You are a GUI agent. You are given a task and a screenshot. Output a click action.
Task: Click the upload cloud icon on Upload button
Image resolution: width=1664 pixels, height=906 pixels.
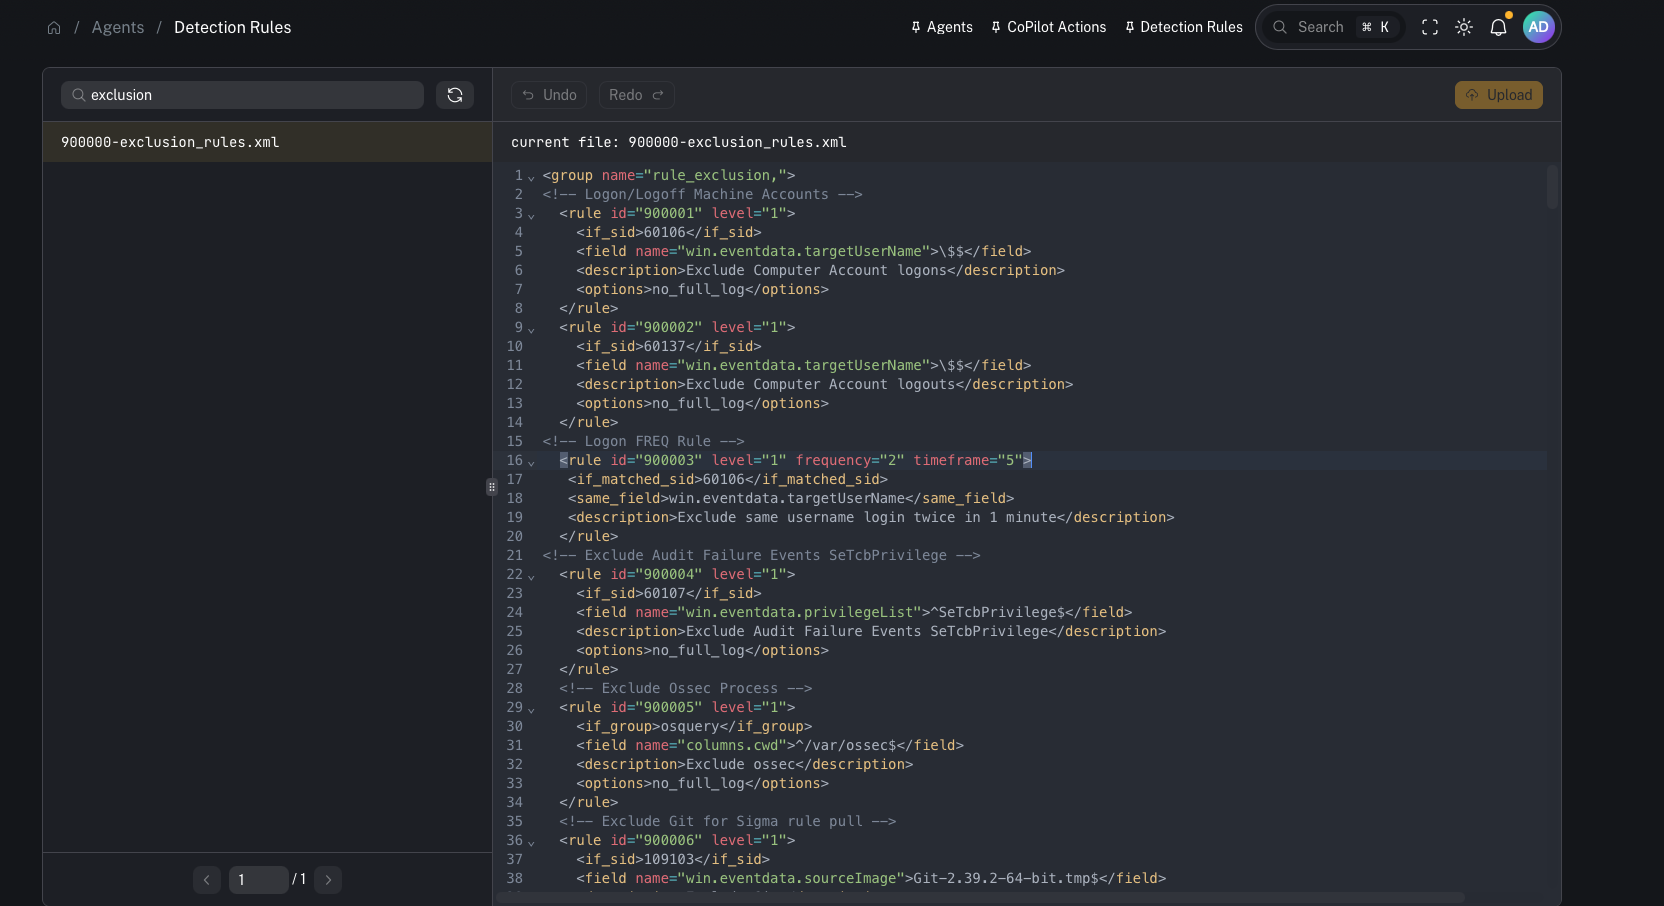1471,94
